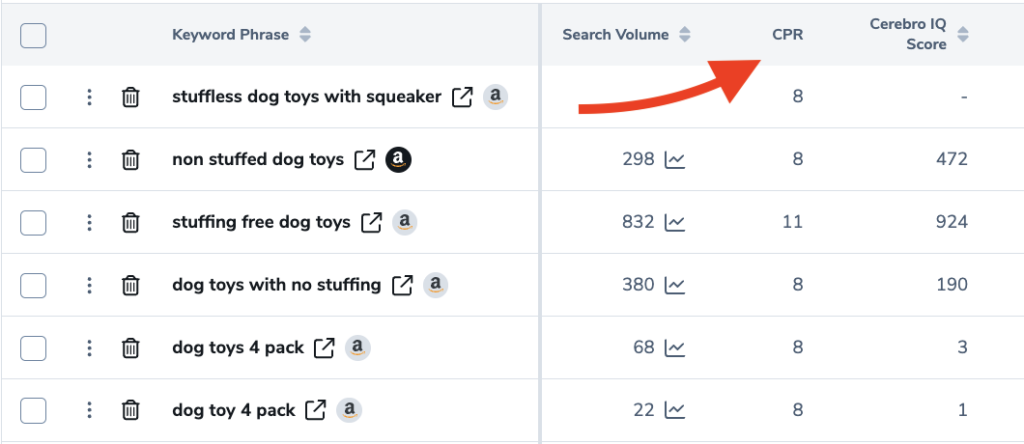Click the trash icon for 'dog toy 4 pack'
The width and height of the screenshot is (1024, 444).
pos(131,411)
